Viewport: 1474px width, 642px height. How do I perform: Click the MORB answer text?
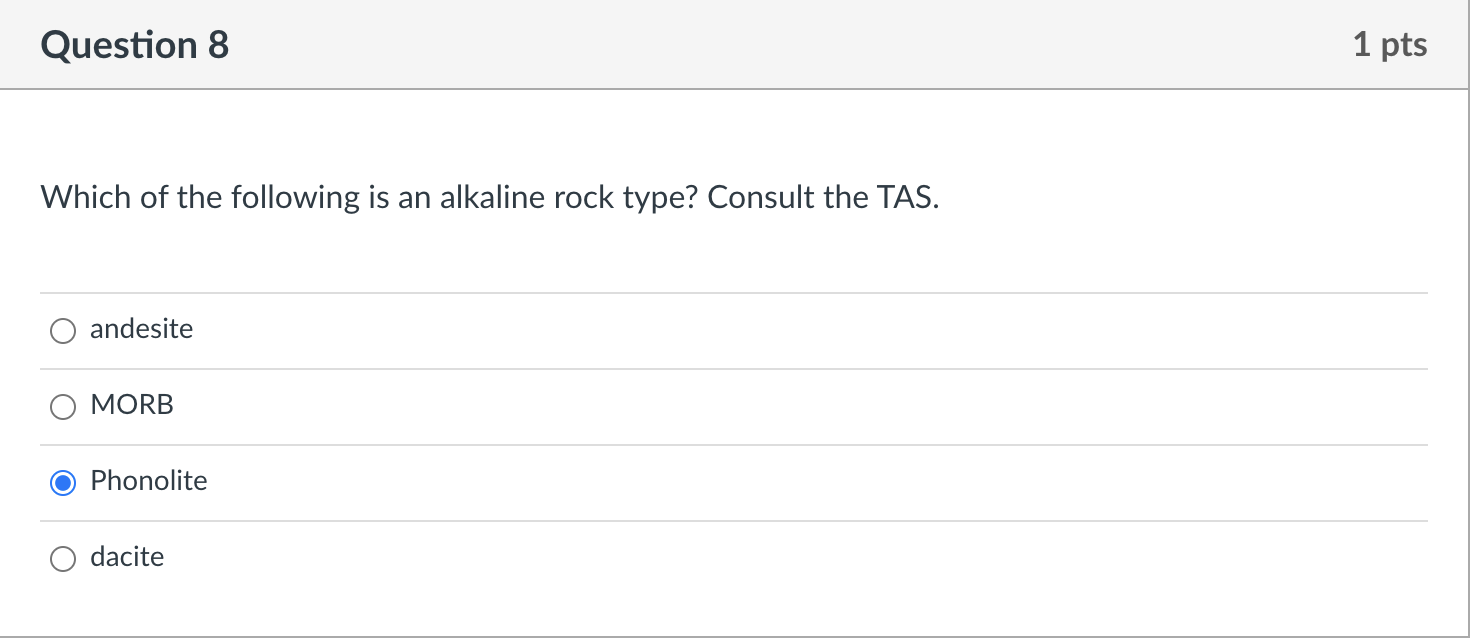(x=132, y=405)
